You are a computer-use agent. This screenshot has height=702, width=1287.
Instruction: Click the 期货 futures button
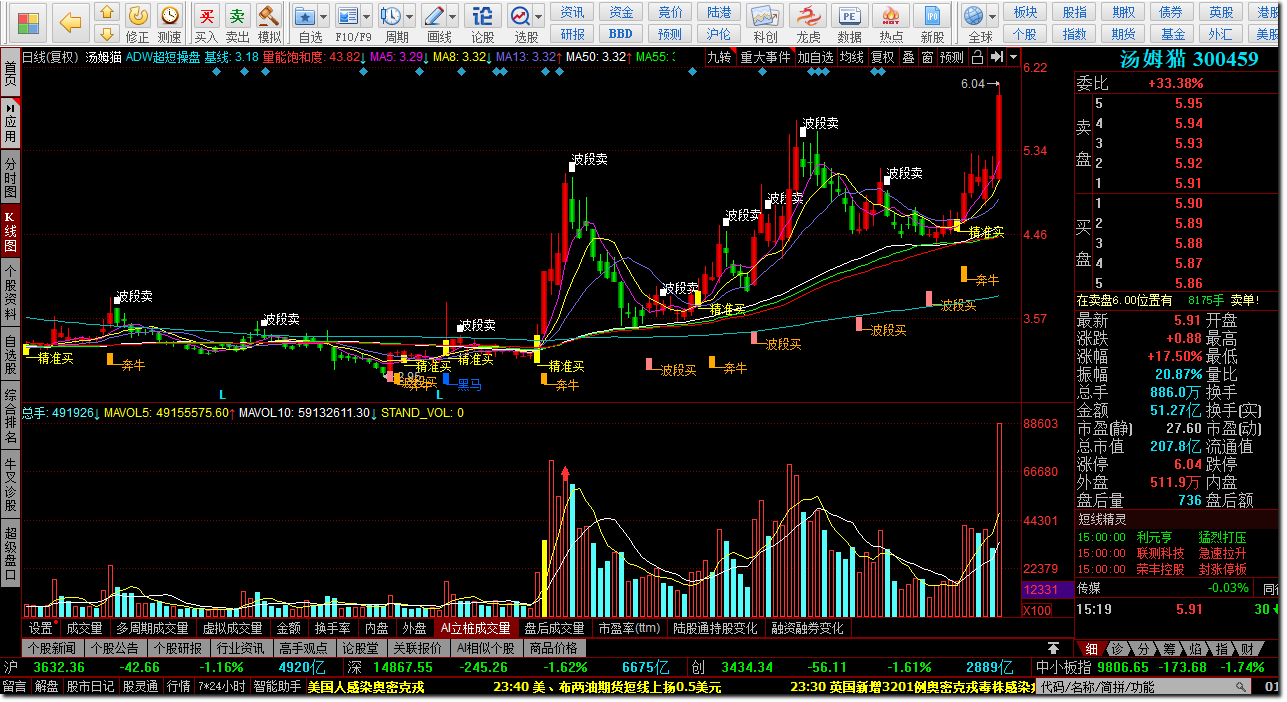[1123, 33]
